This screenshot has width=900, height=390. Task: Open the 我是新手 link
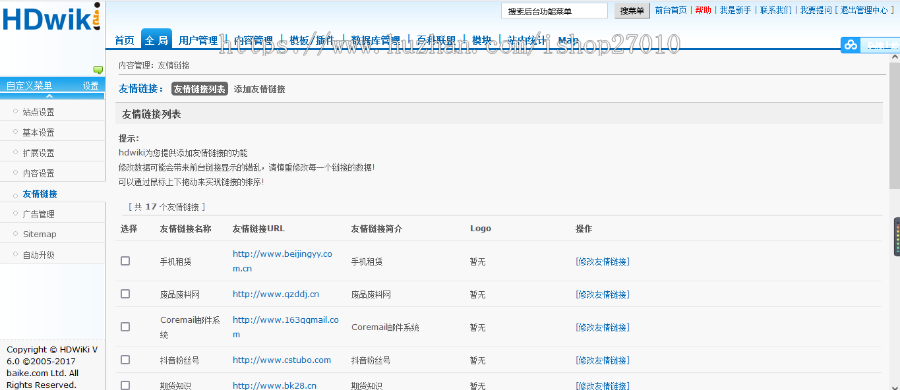(735, 10)
